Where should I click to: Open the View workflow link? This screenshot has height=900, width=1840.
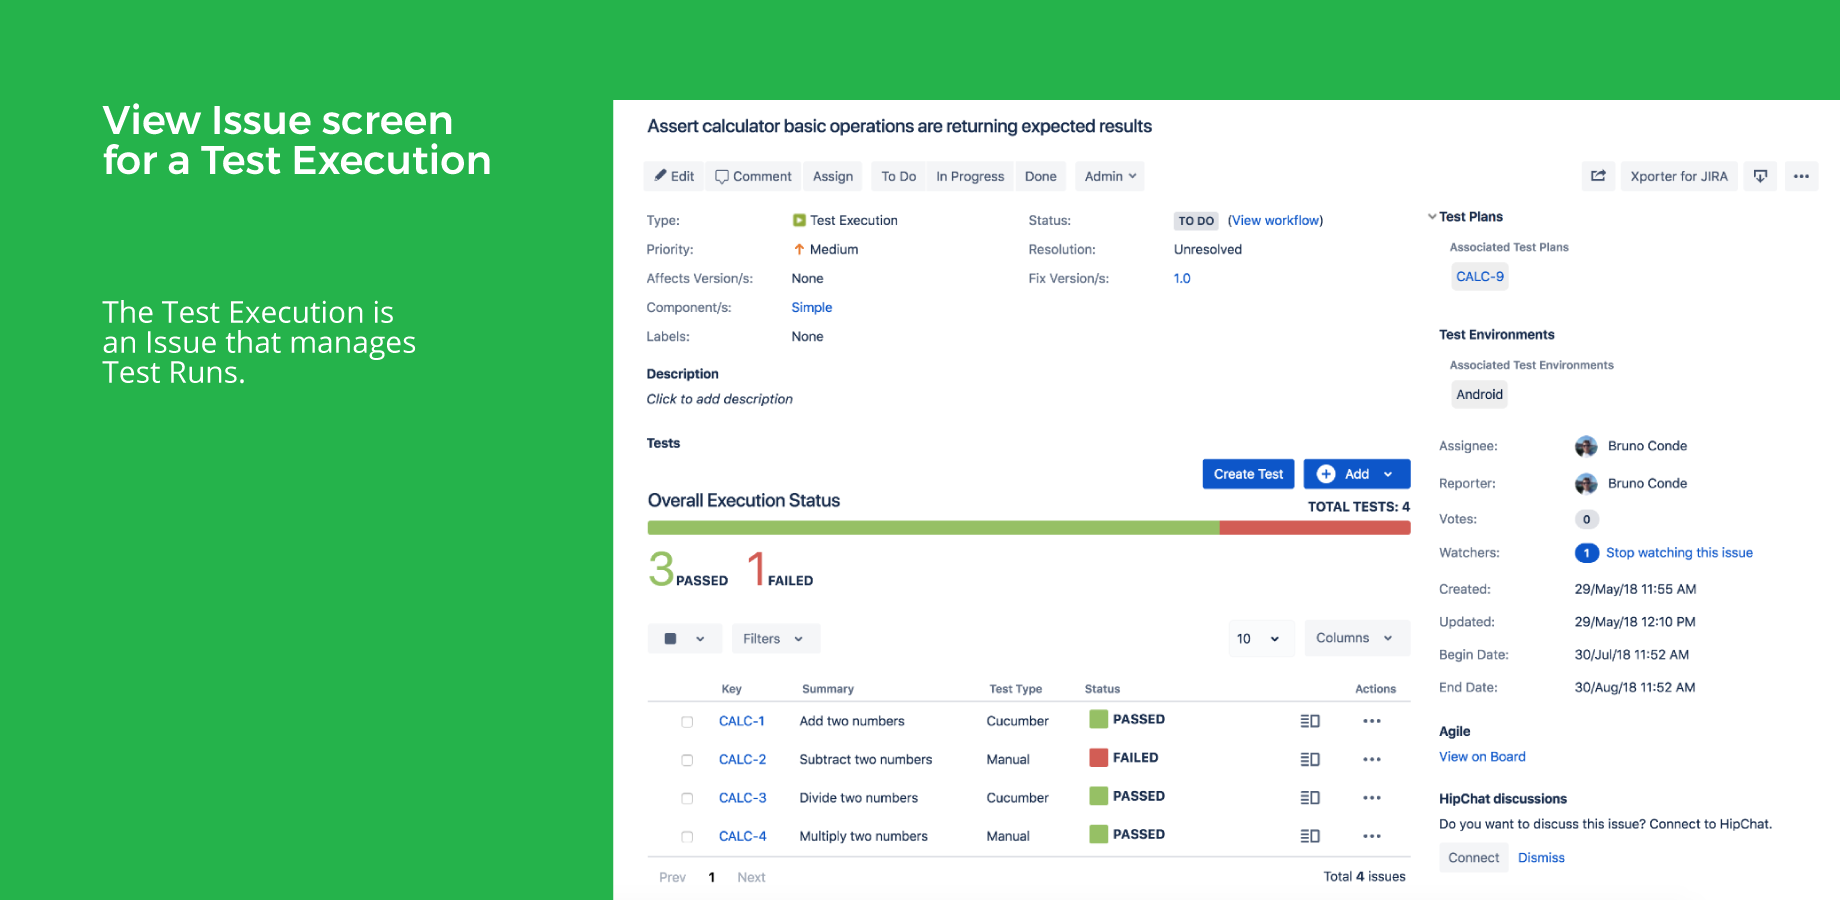click(1275, 220)
